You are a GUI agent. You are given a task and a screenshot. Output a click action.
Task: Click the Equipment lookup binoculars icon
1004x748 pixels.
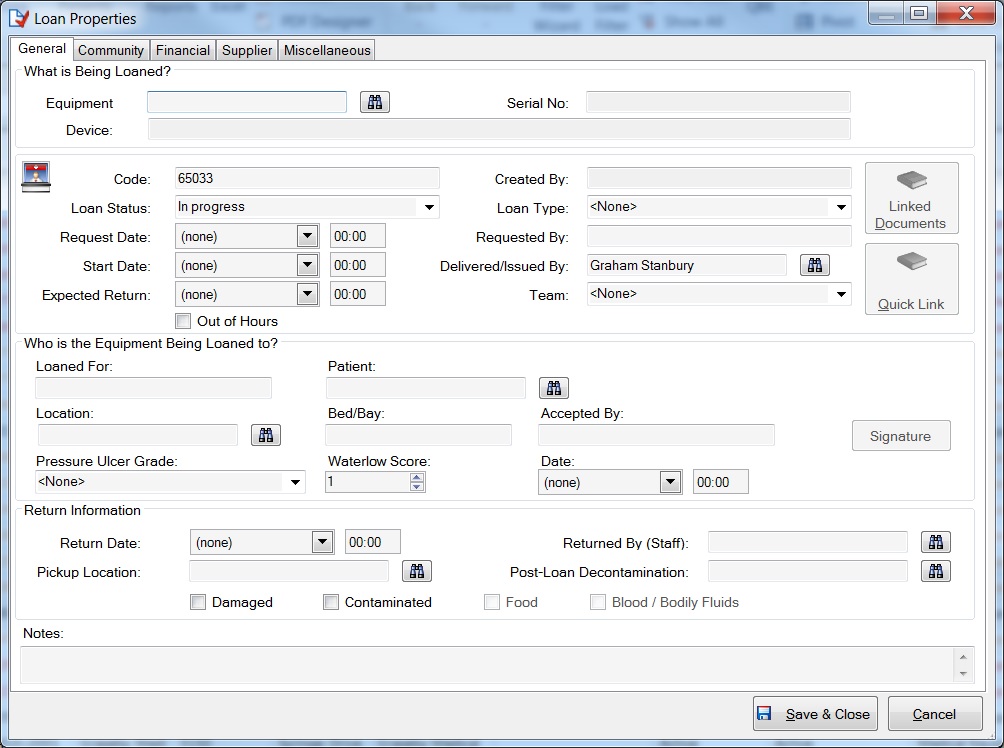tap(375, 102)
